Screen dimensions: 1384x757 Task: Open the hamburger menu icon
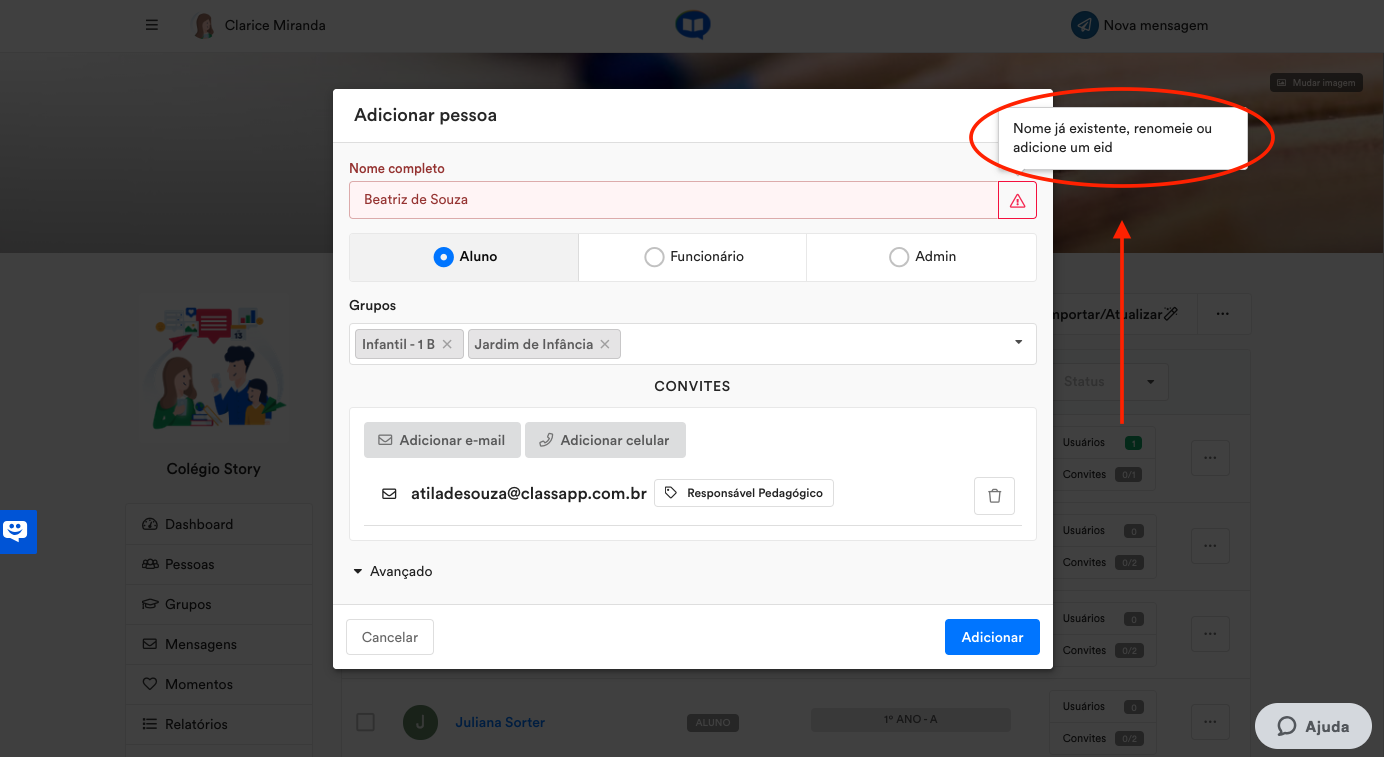[152, 25]
